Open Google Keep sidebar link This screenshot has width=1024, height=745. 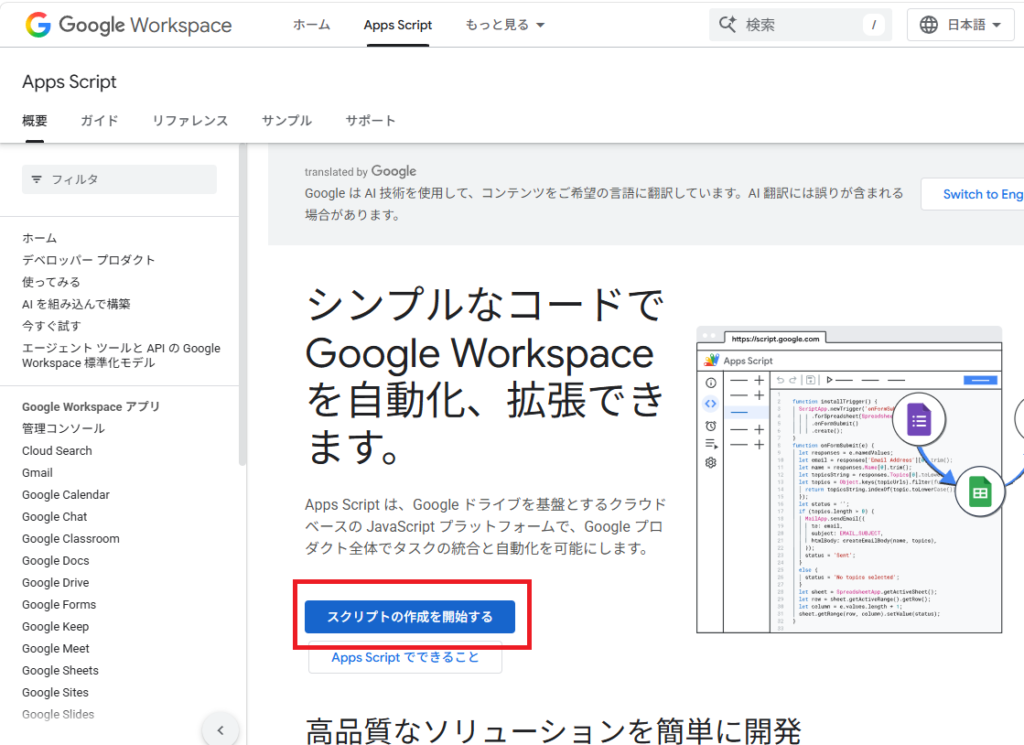[56, 626]
